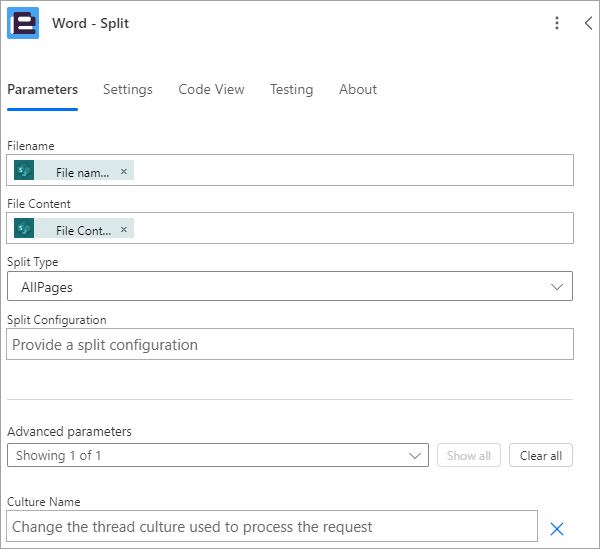
Task: Focus the Culture Name input field
Action: tap(272, 526)
